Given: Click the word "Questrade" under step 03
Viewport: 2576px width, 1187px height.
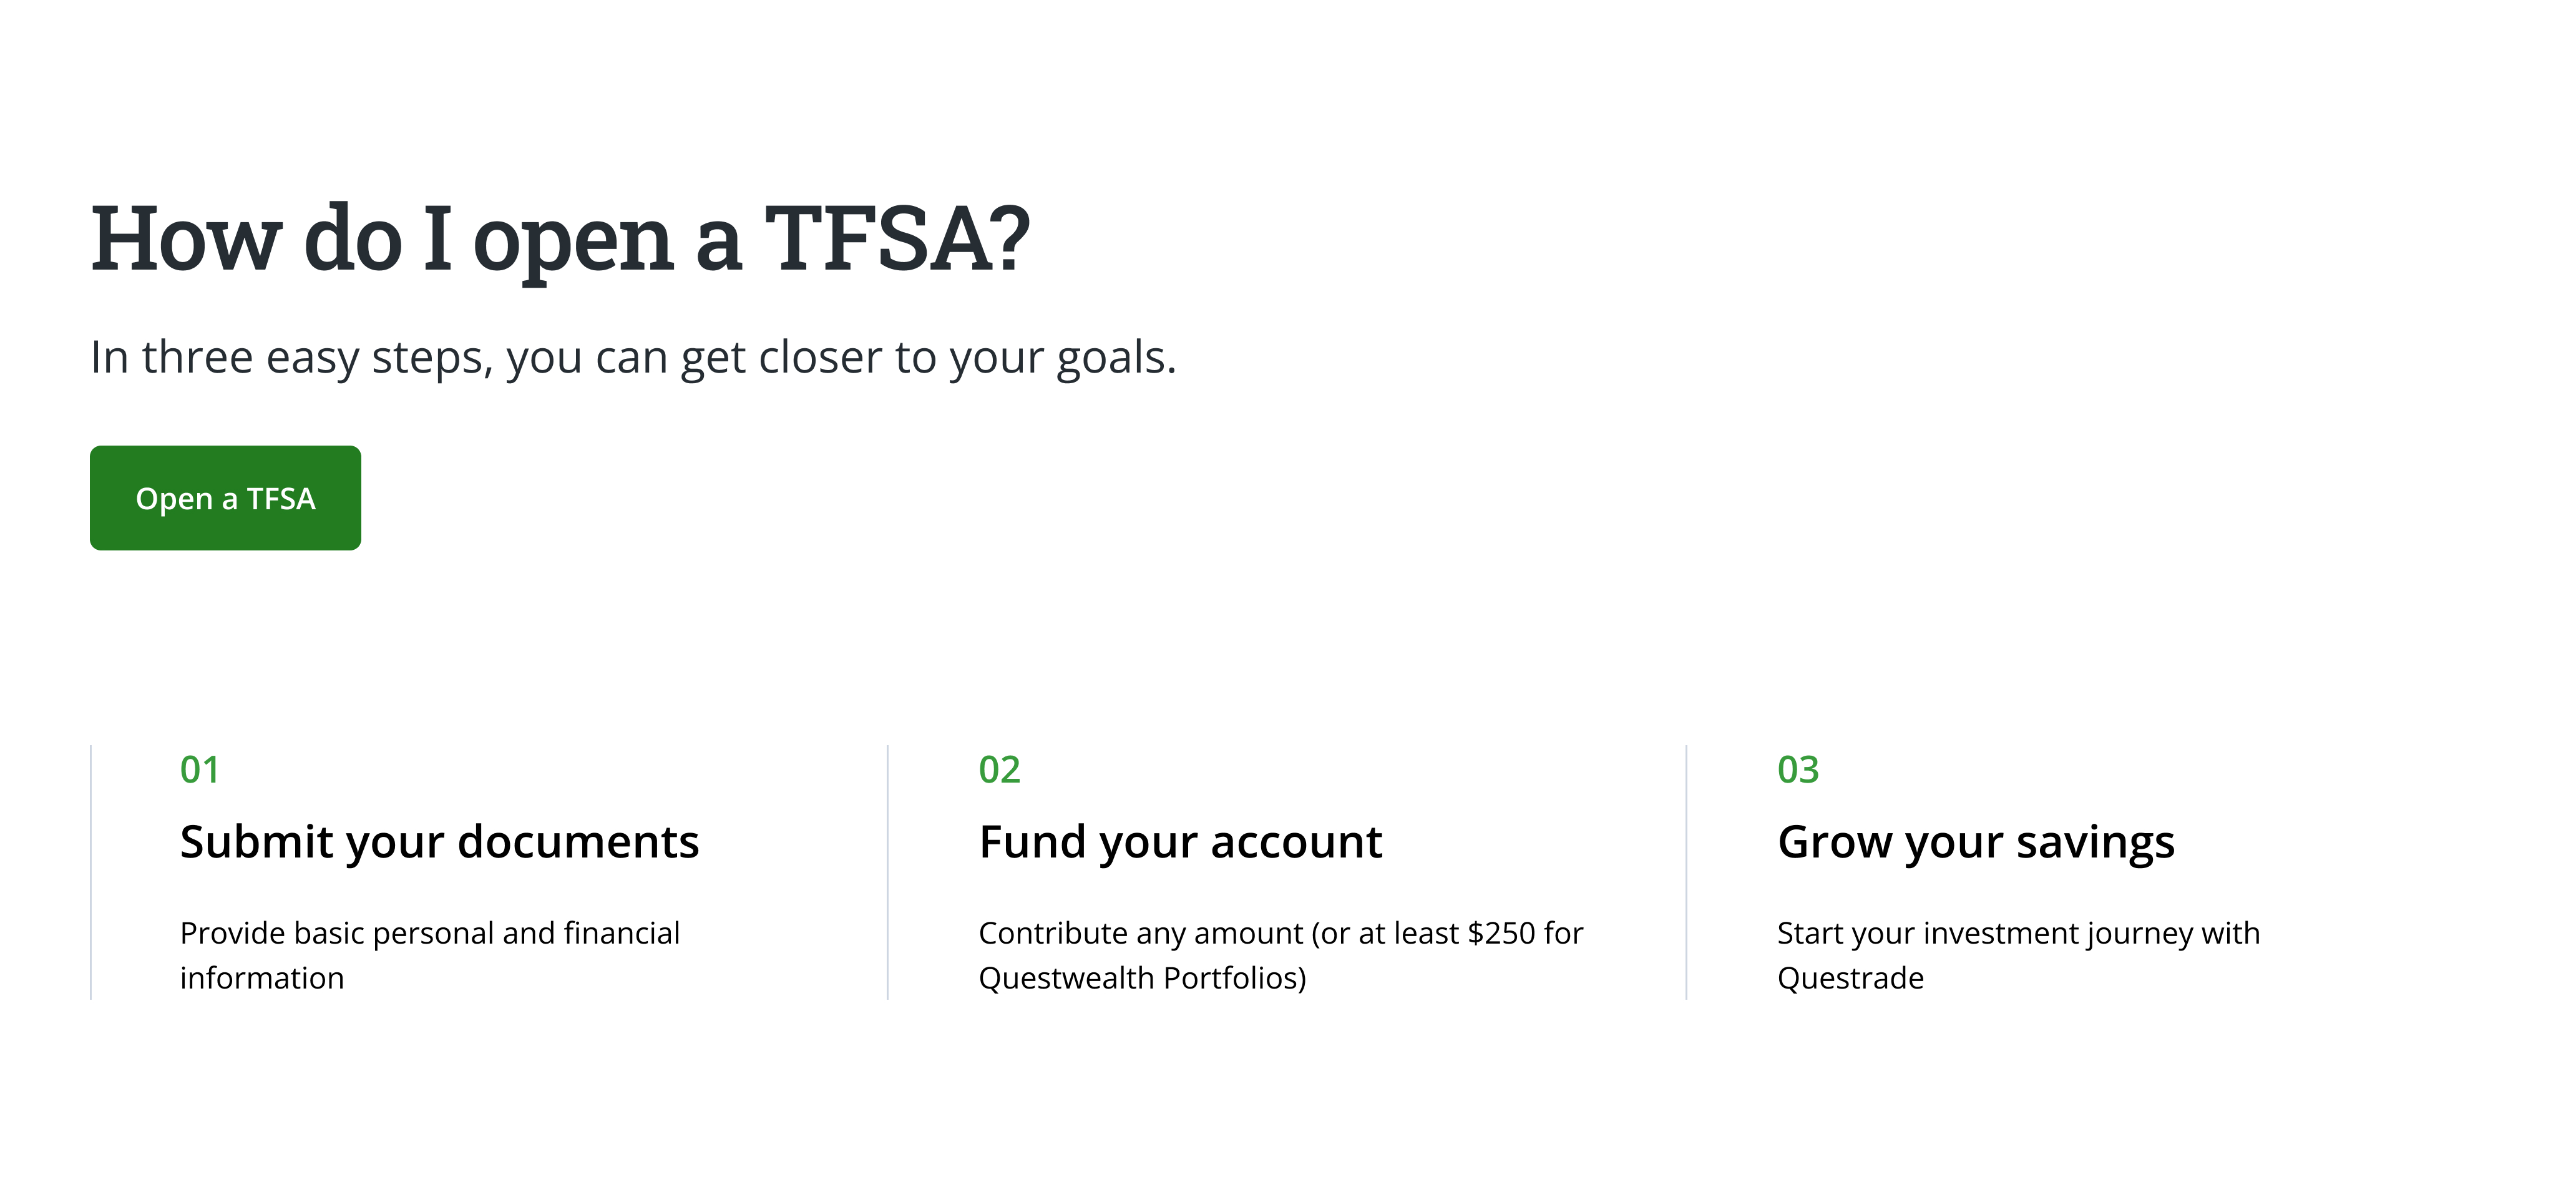Looking at the screenshot, I should click(1850, 978).
